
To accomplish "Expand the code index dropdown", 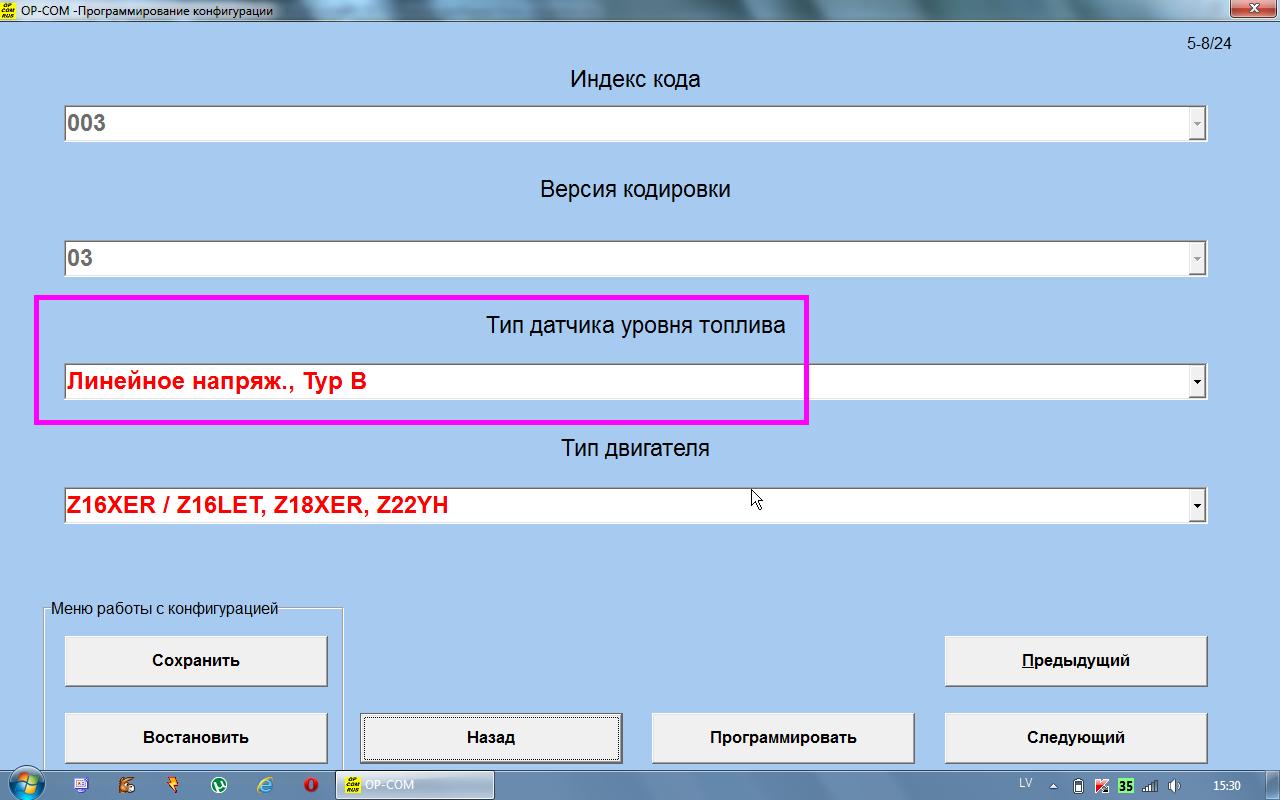I will point(1196,124).
